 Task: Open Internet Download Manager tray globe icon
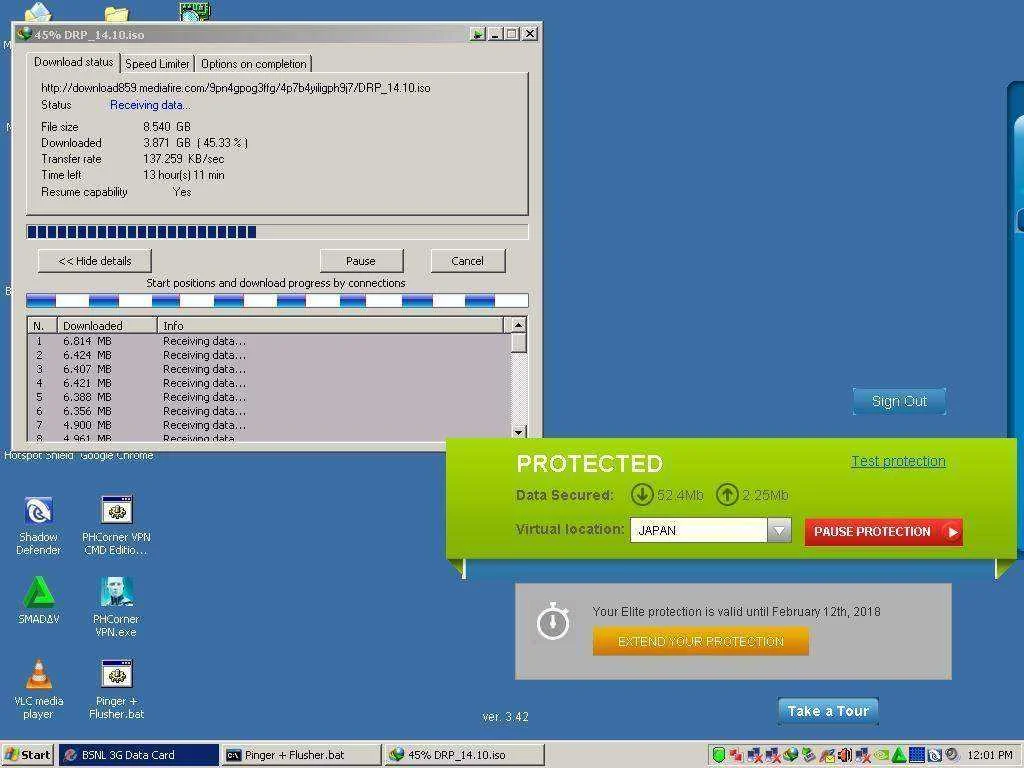pyautogui.click(x=791, y=755)
